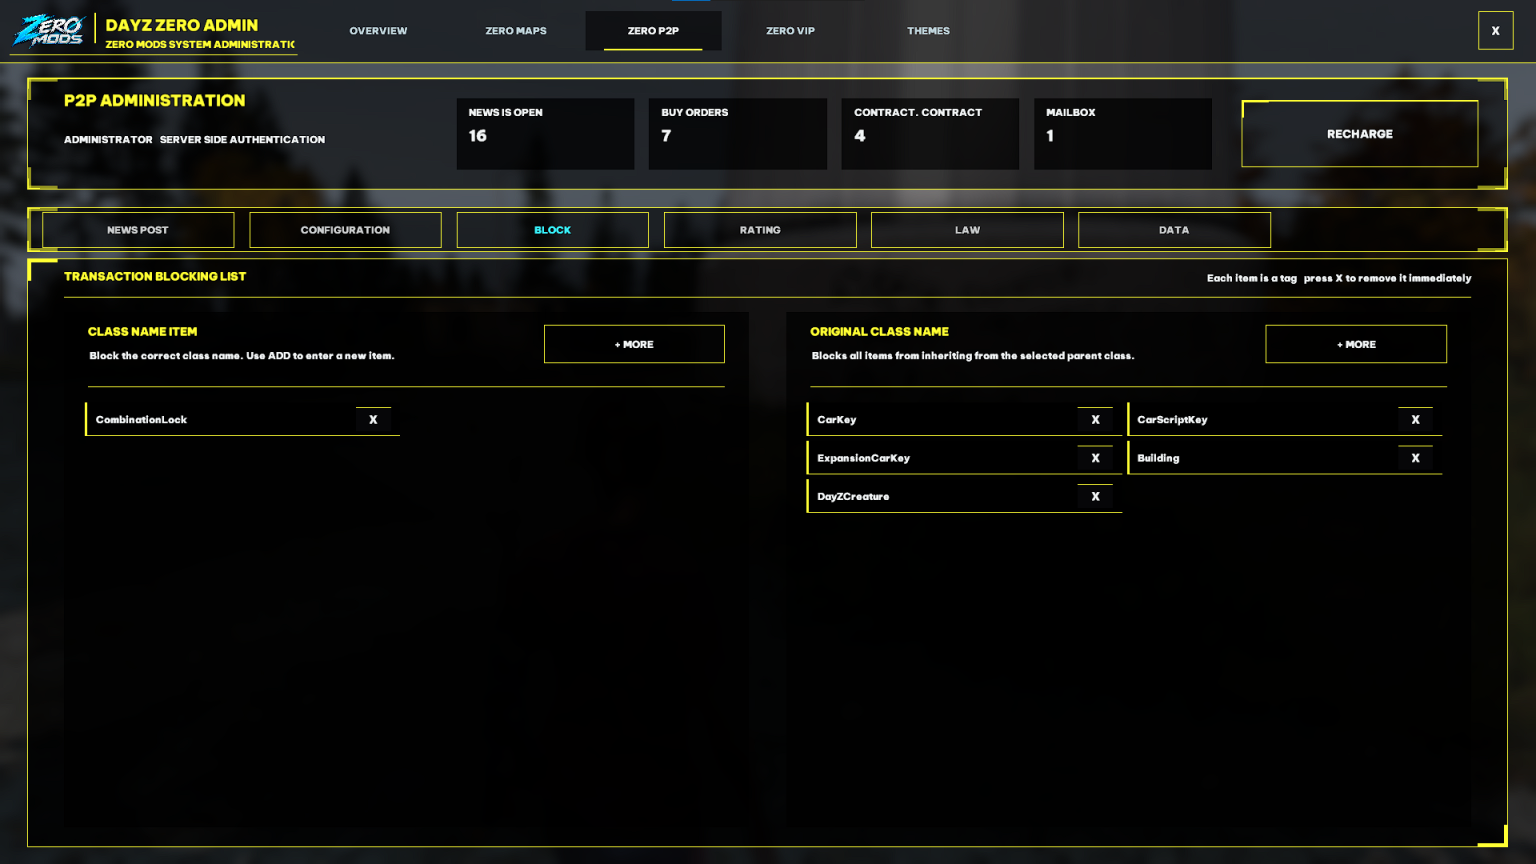Screen dimensions: 1536x864
Task: Open the Rating section
Action: coord(760,230)
